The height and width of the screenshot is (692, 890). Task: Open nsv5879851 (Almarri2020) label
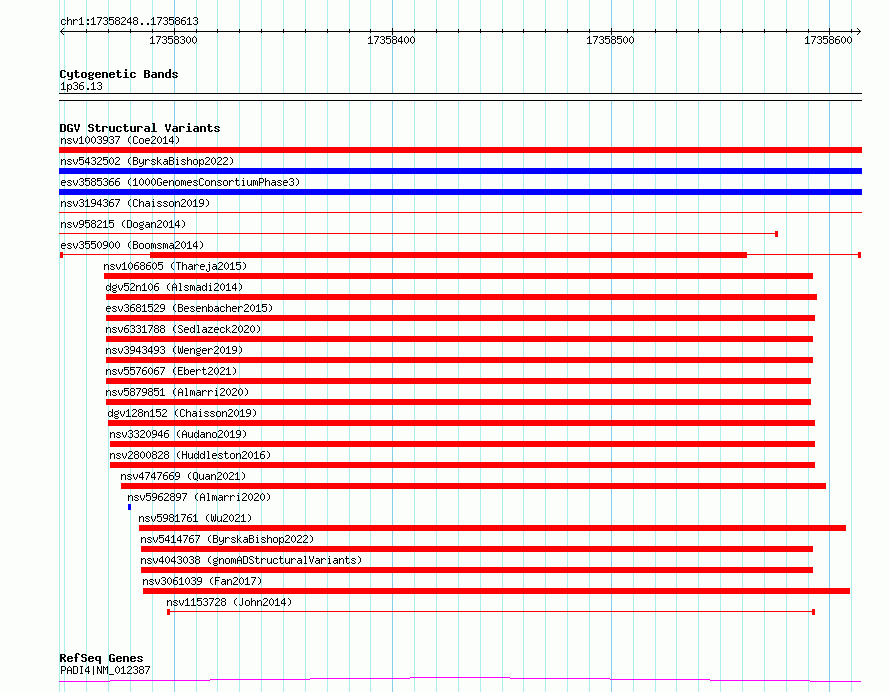coord(177,392)
